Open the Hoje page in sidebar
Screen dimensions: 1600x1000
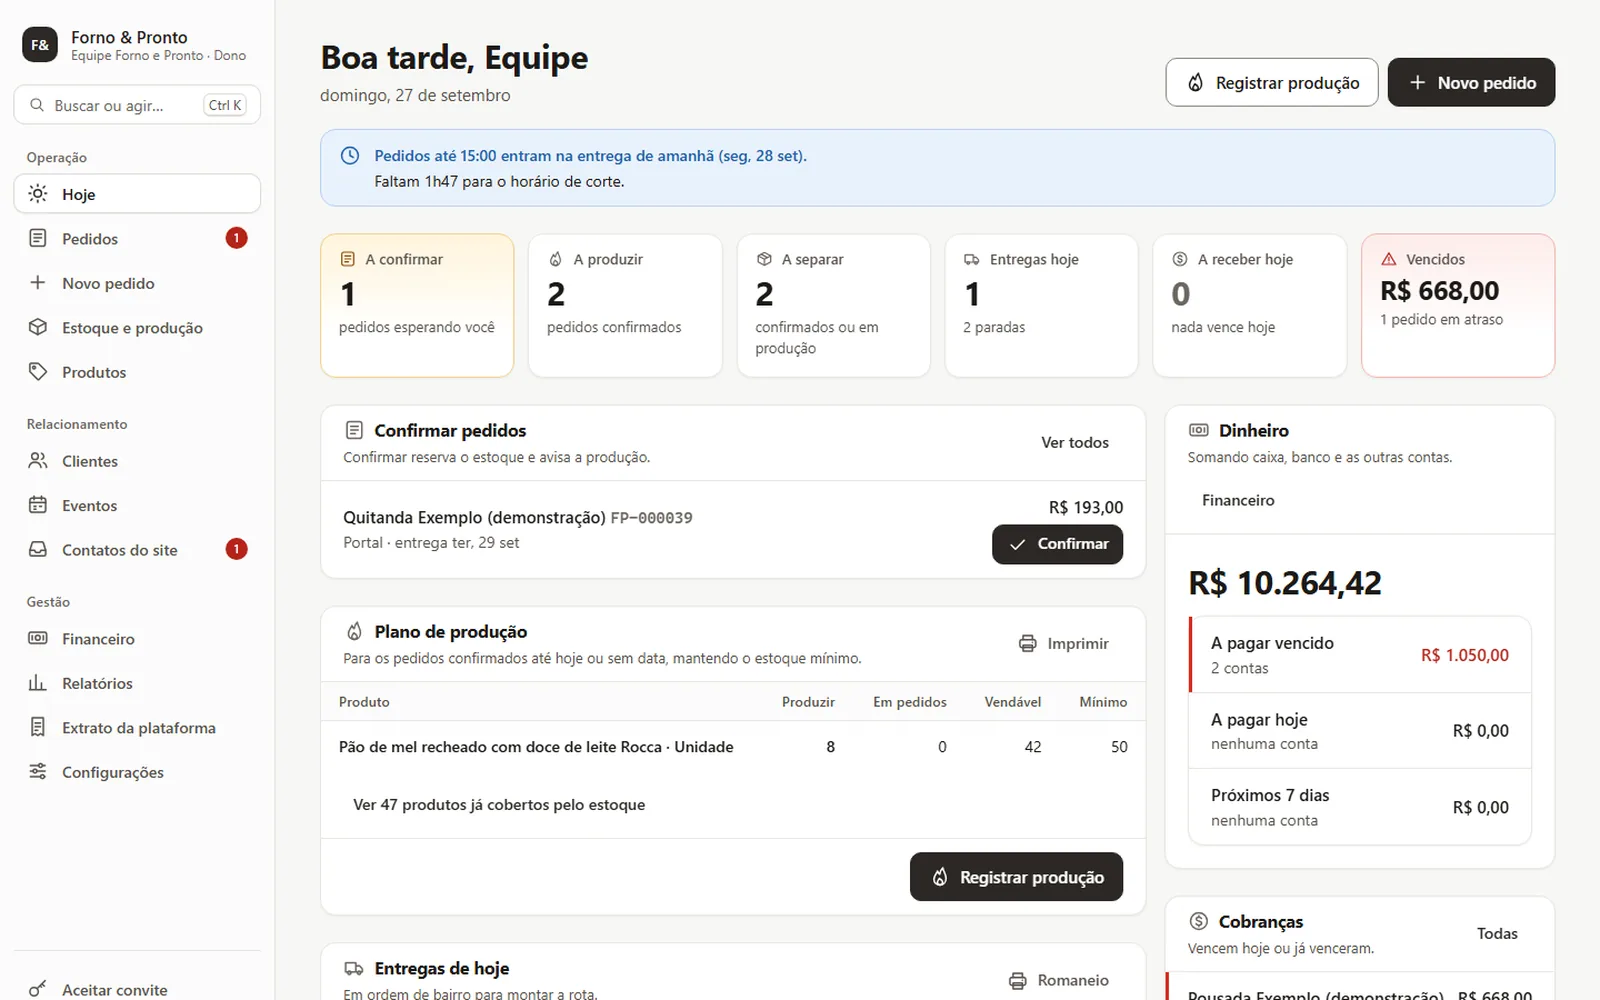pos(137,194)
